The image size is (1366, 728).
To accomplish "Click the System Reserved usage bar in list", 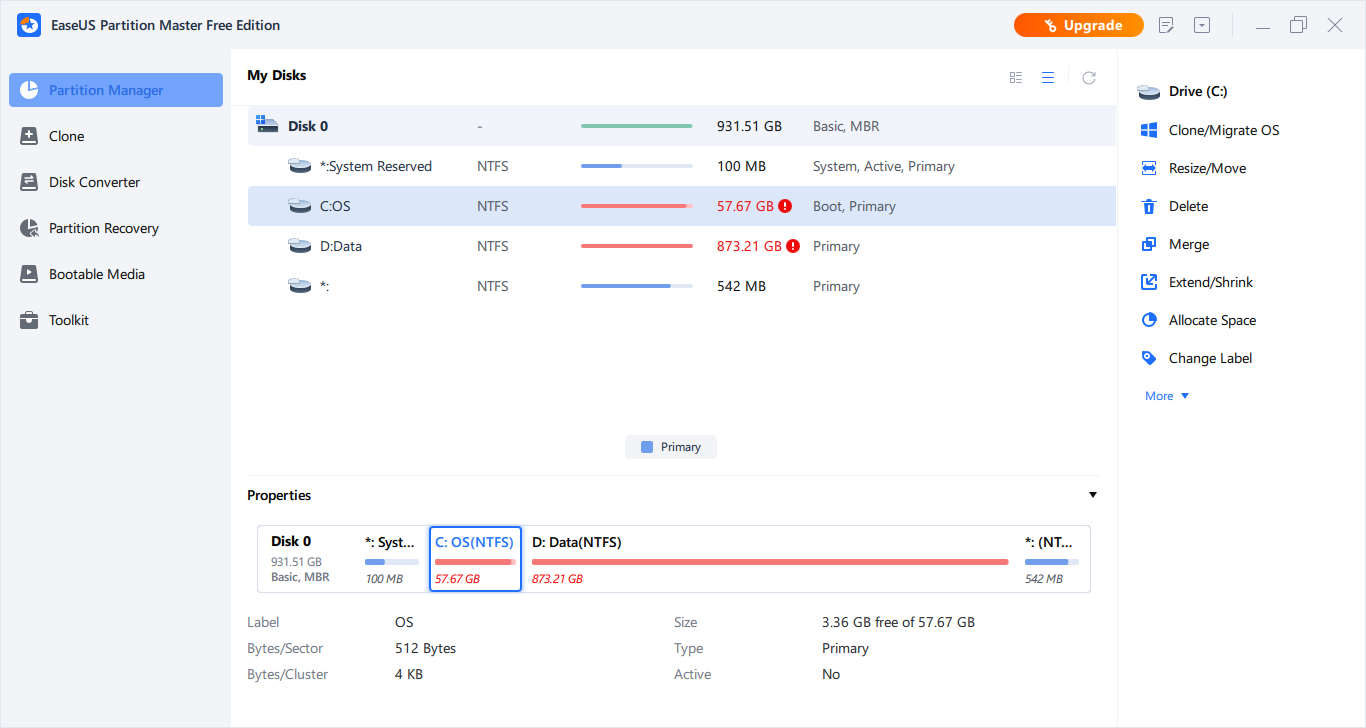I will (637, 166).
